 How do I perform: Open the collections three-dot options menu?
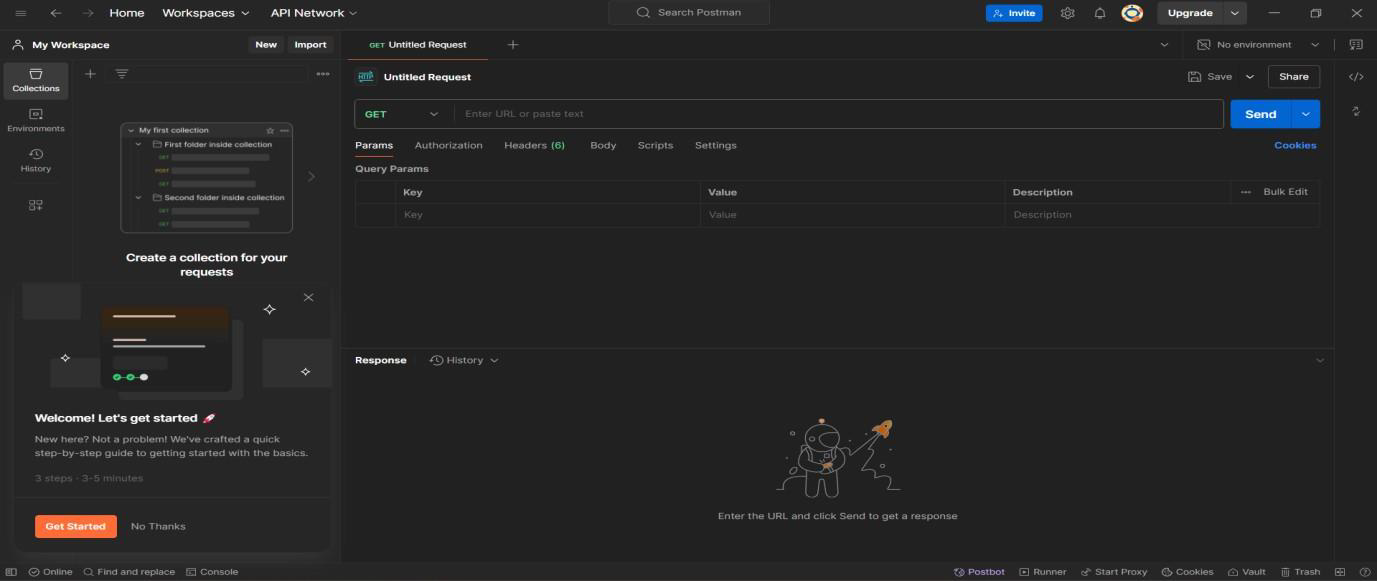click(323, 74)
